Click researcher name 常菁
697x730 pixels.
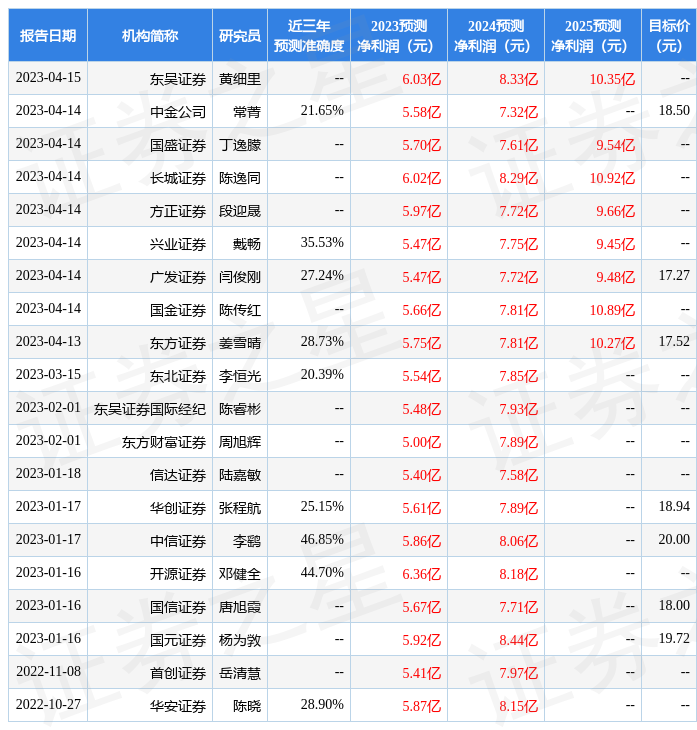click(247, 112)
